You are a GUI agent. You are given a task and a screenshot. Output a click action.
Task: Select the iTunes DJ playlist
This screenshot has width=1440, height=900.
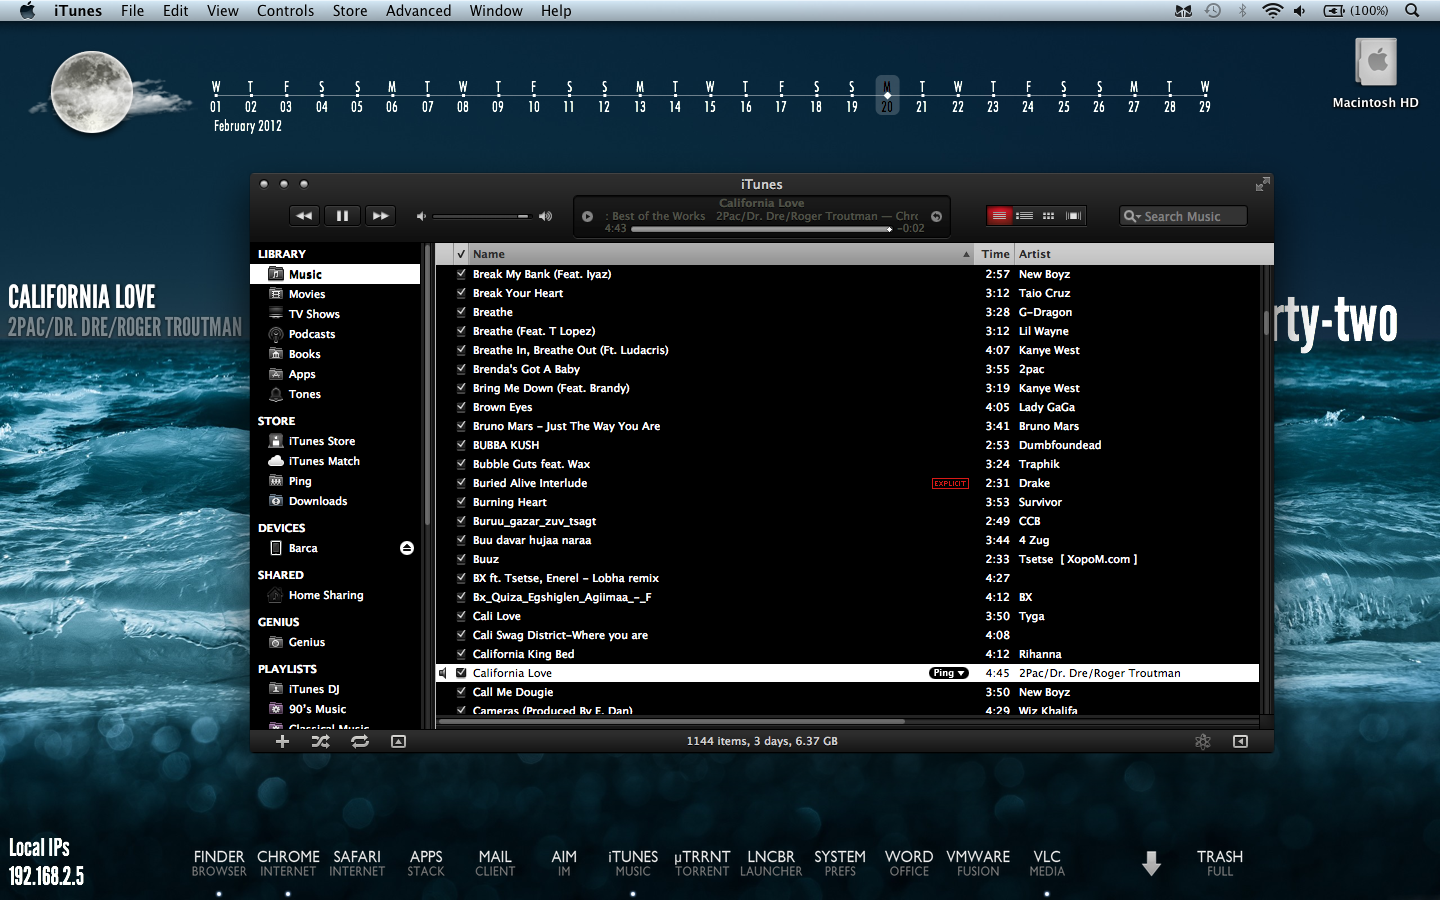tap(335, 689)
